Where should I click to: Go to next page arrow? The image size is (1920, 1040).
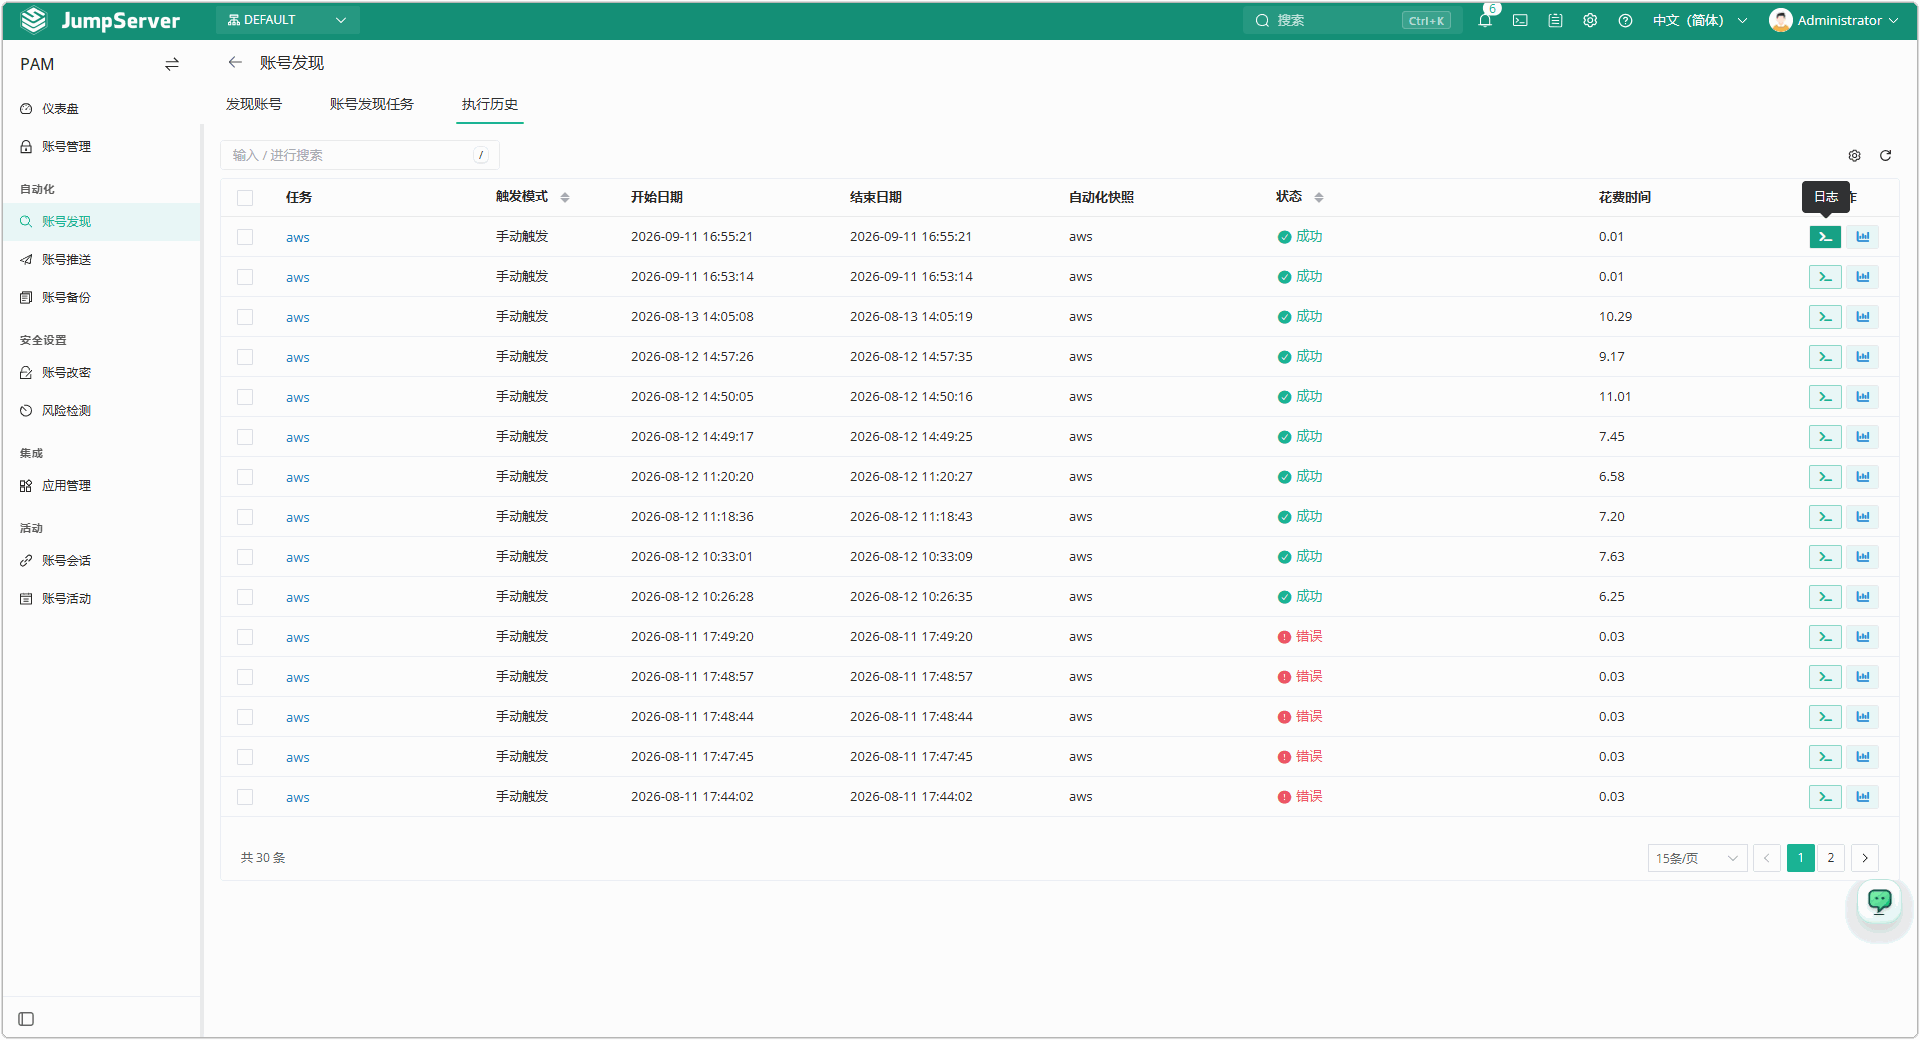1865,858
